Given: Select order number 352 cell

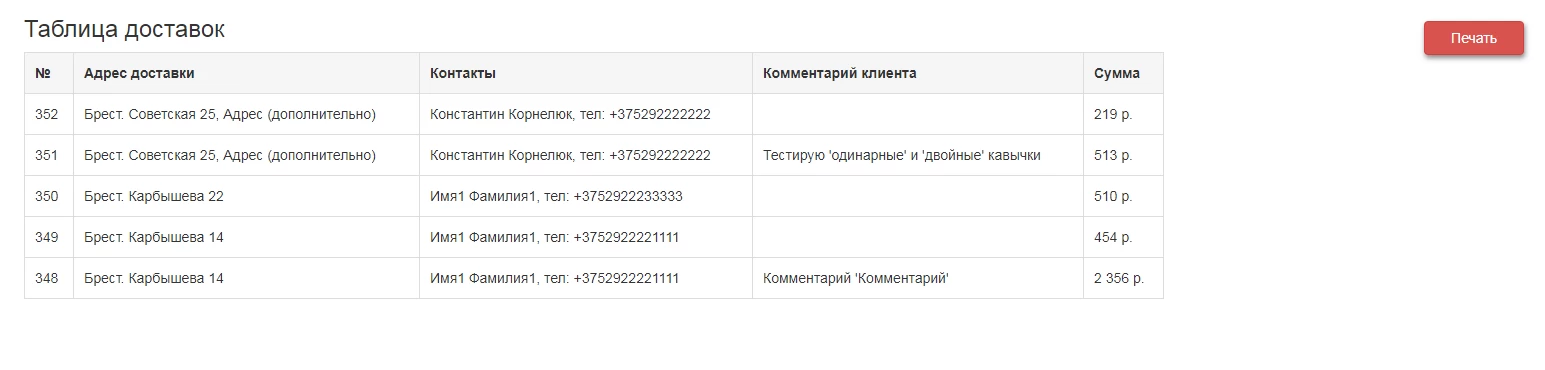Looking at the screenshot, I should [x=49, y=114].
